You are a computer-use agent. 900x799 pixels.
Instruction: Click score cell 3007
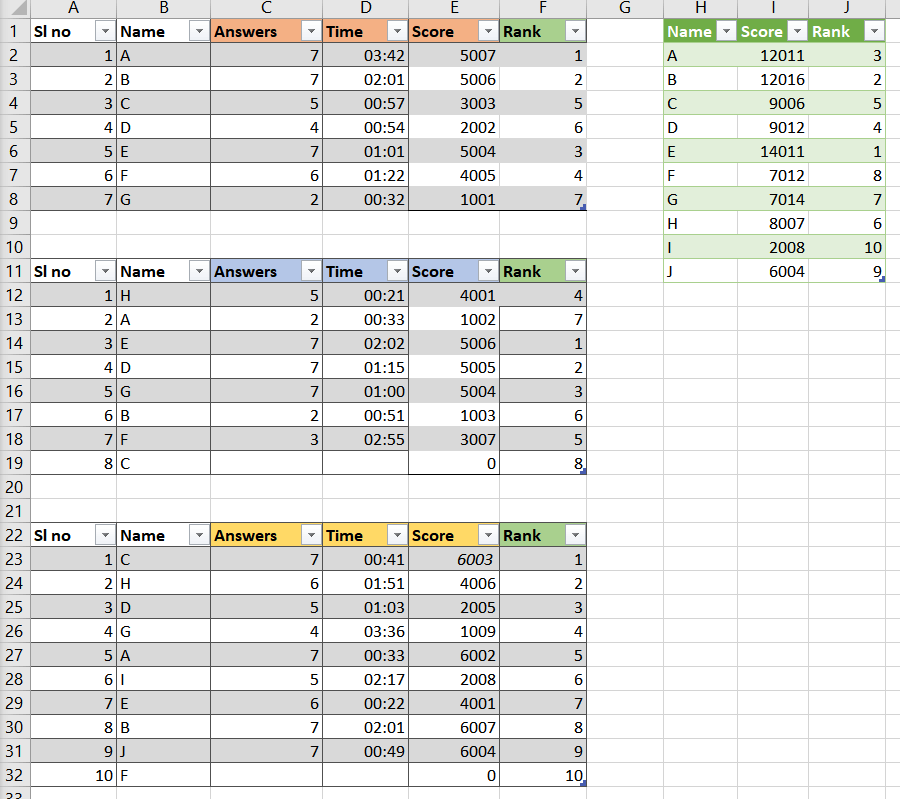(454, 439)
